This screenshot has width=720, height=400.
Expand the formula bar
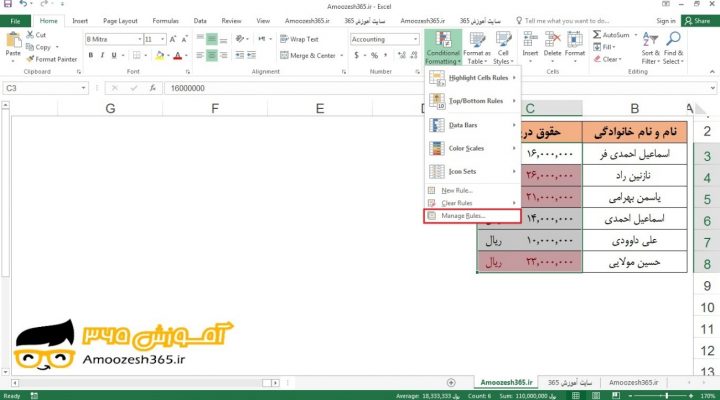click(x=713, y=88)
